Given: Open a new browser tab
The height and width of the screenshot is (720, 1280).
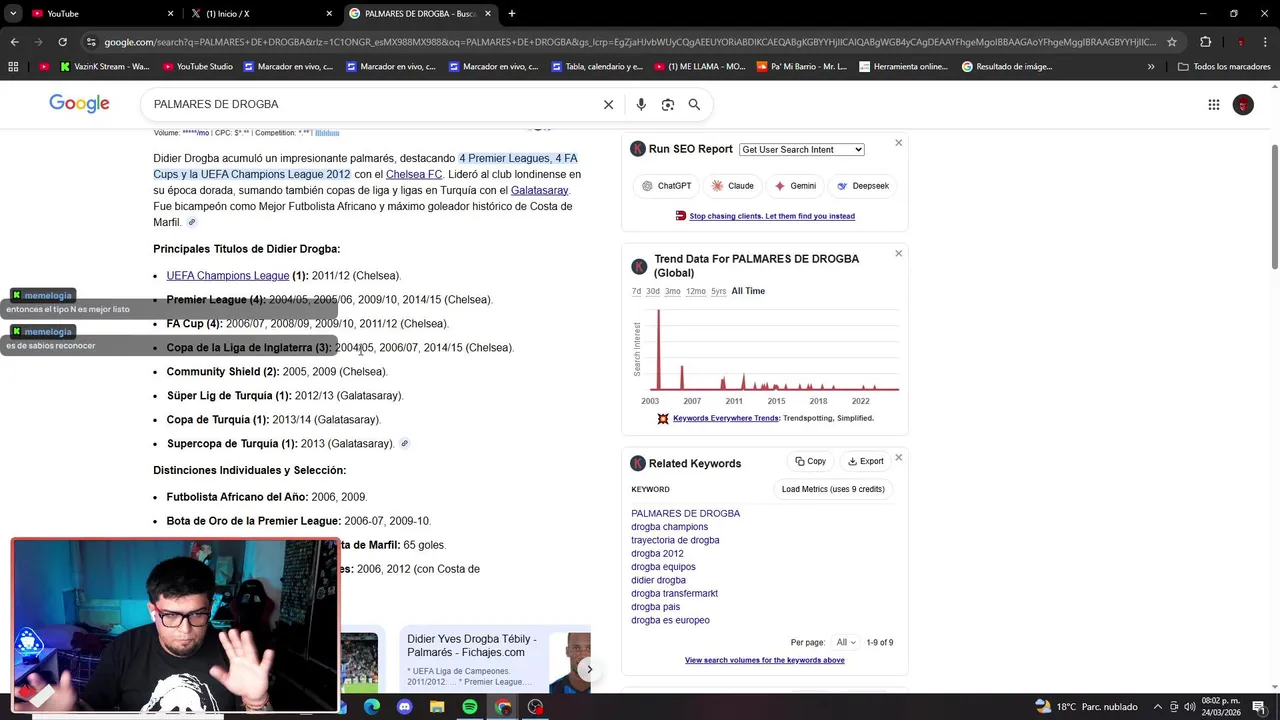Looking at the screenshot, I should (x=512, y=13).
